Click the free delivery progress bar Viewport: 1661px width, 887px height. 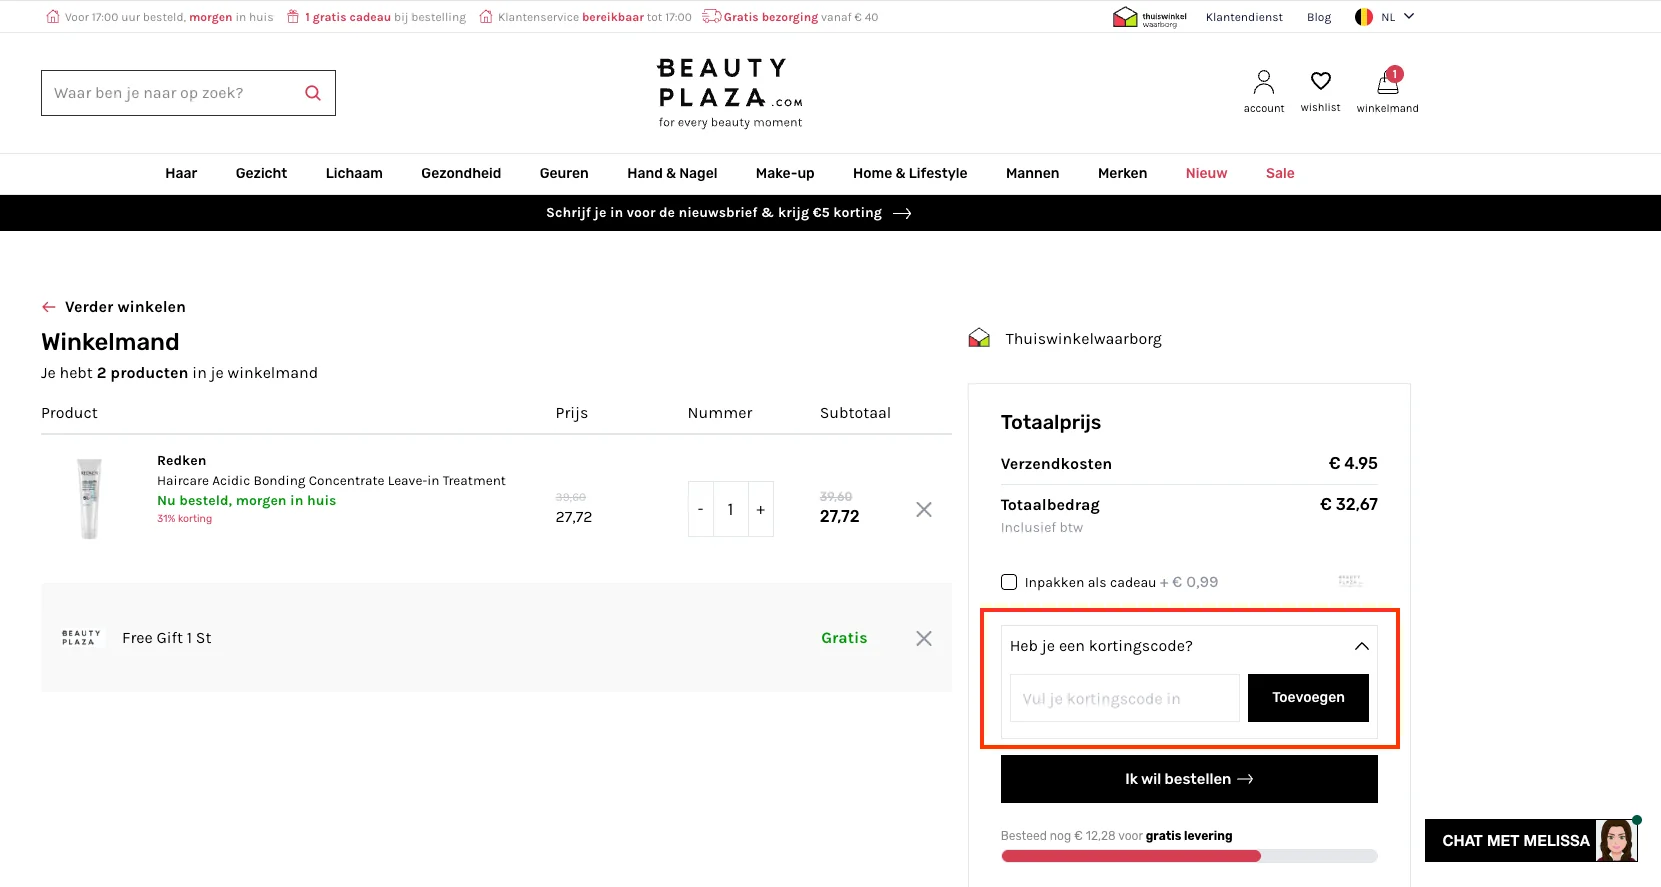1189,856
